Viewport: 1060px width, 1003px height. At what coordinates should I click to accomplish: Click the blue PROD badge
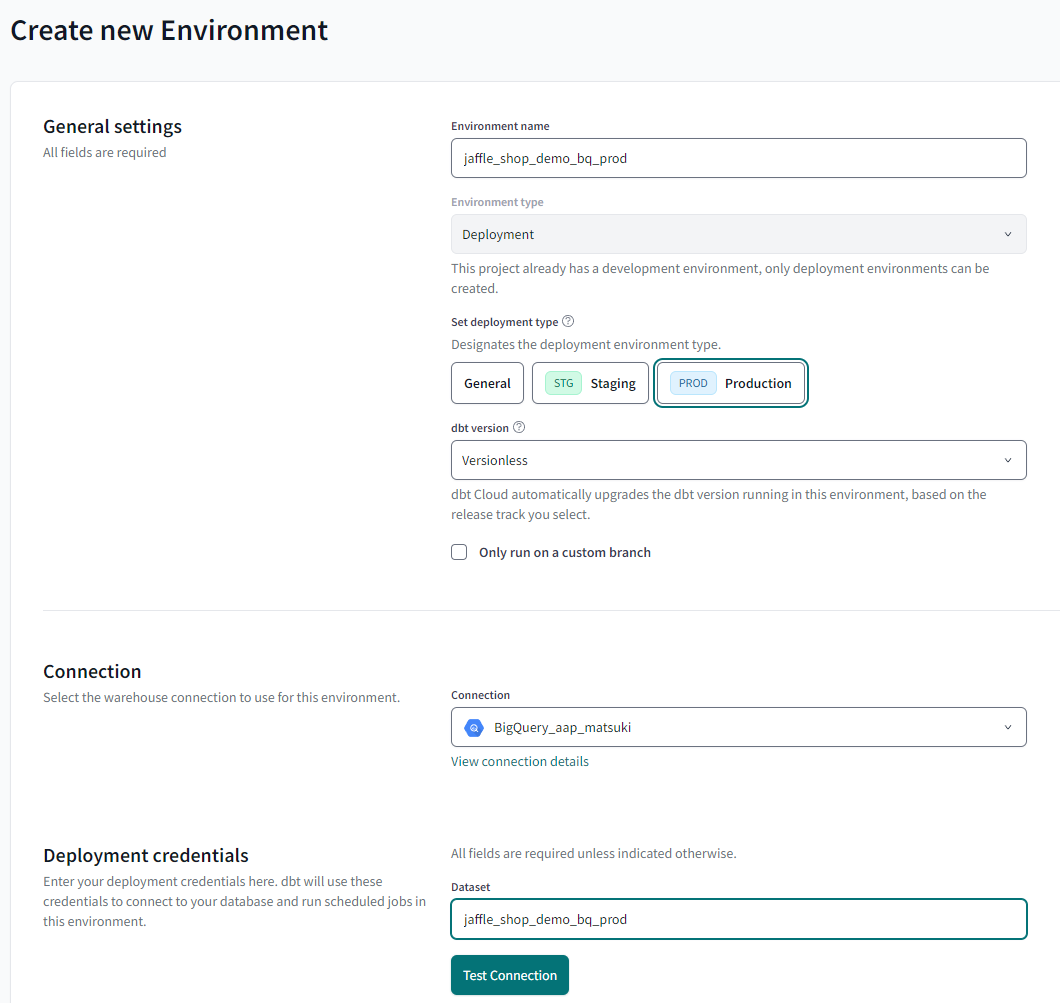point(693,383)
